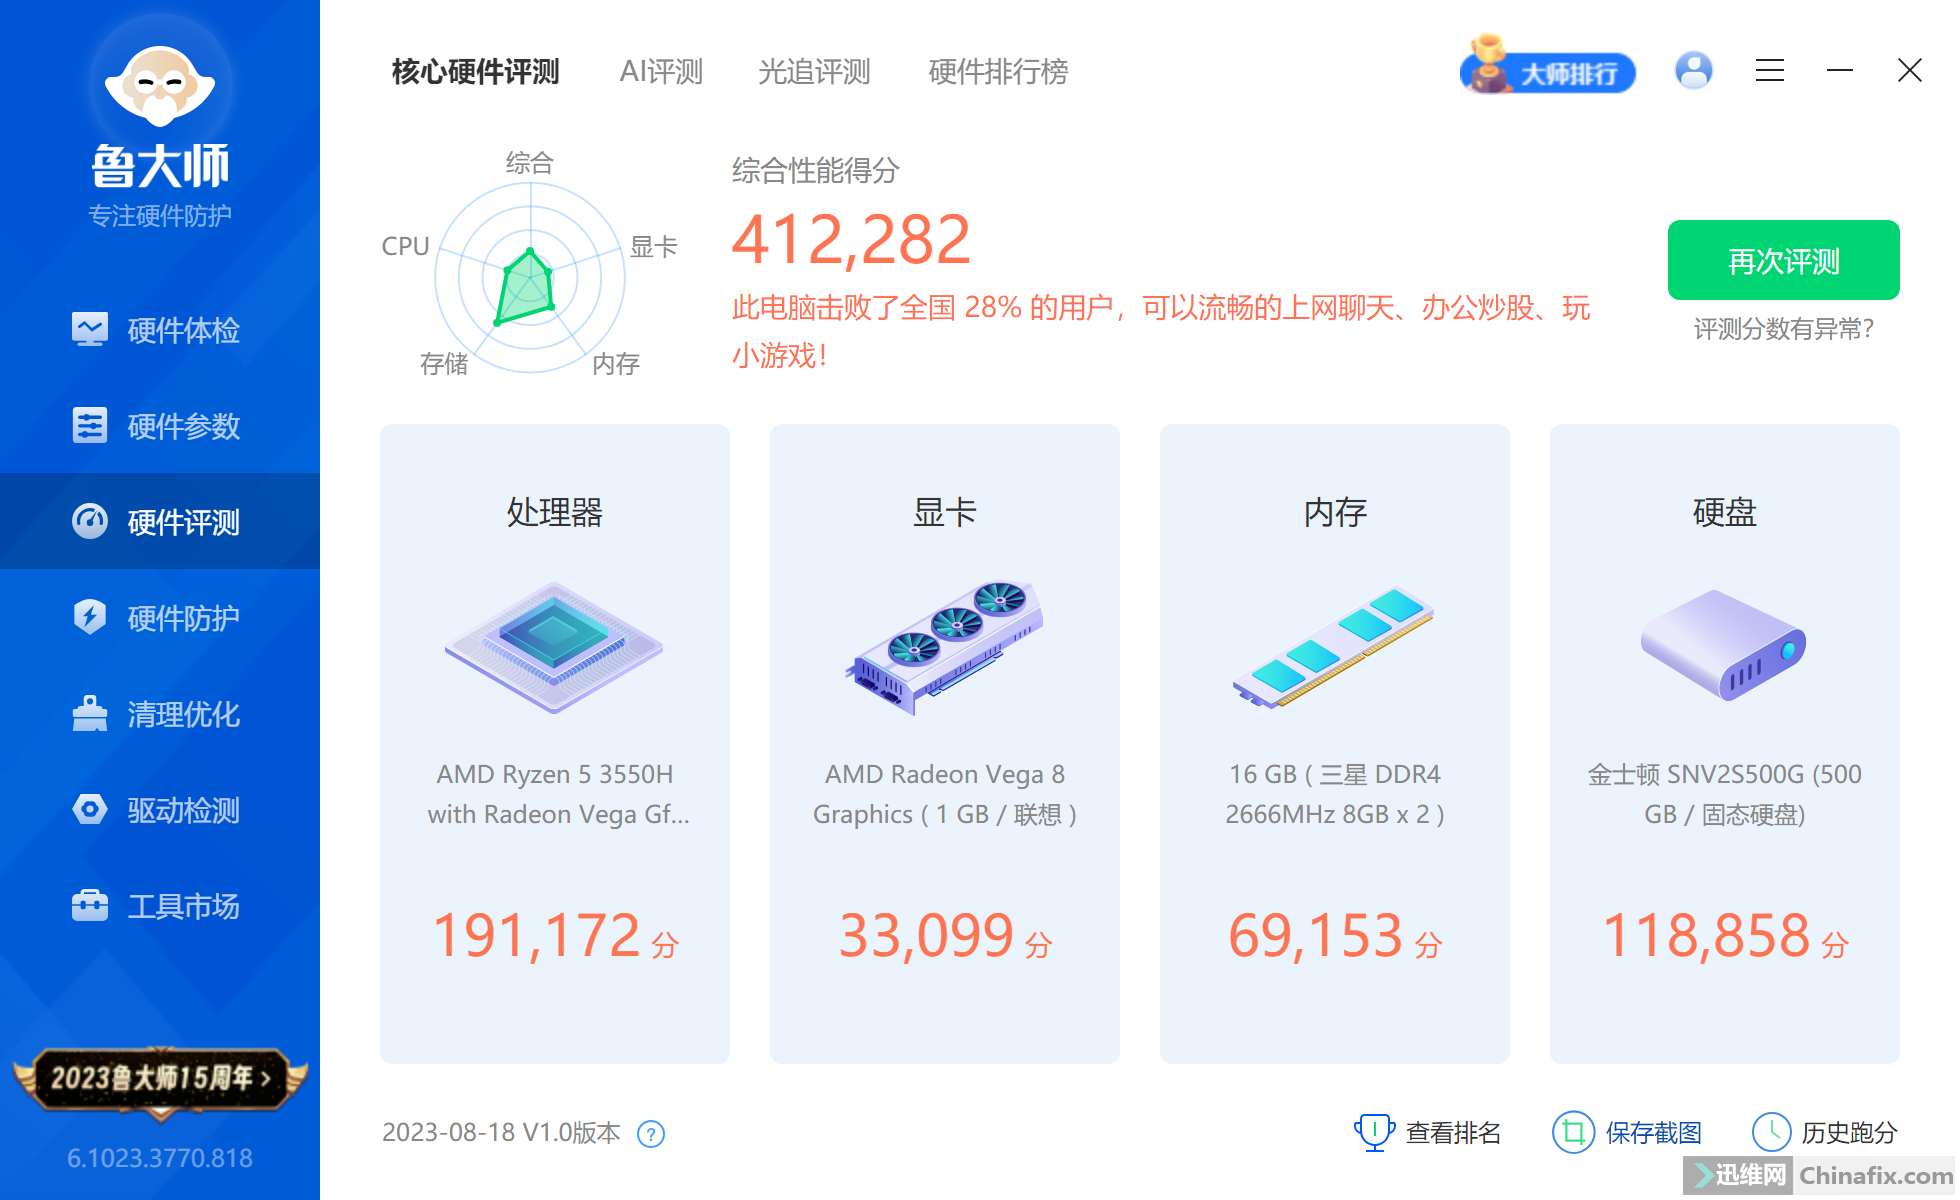Click the memory stick illustration
This screenshot has width=1960, height=1200.
coord(1333,648)
